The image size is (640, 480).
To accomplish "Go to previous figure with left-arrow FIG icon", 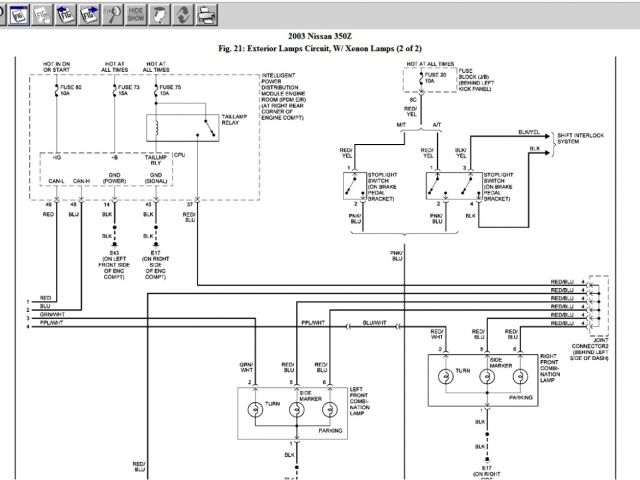I will click(66, 15).
